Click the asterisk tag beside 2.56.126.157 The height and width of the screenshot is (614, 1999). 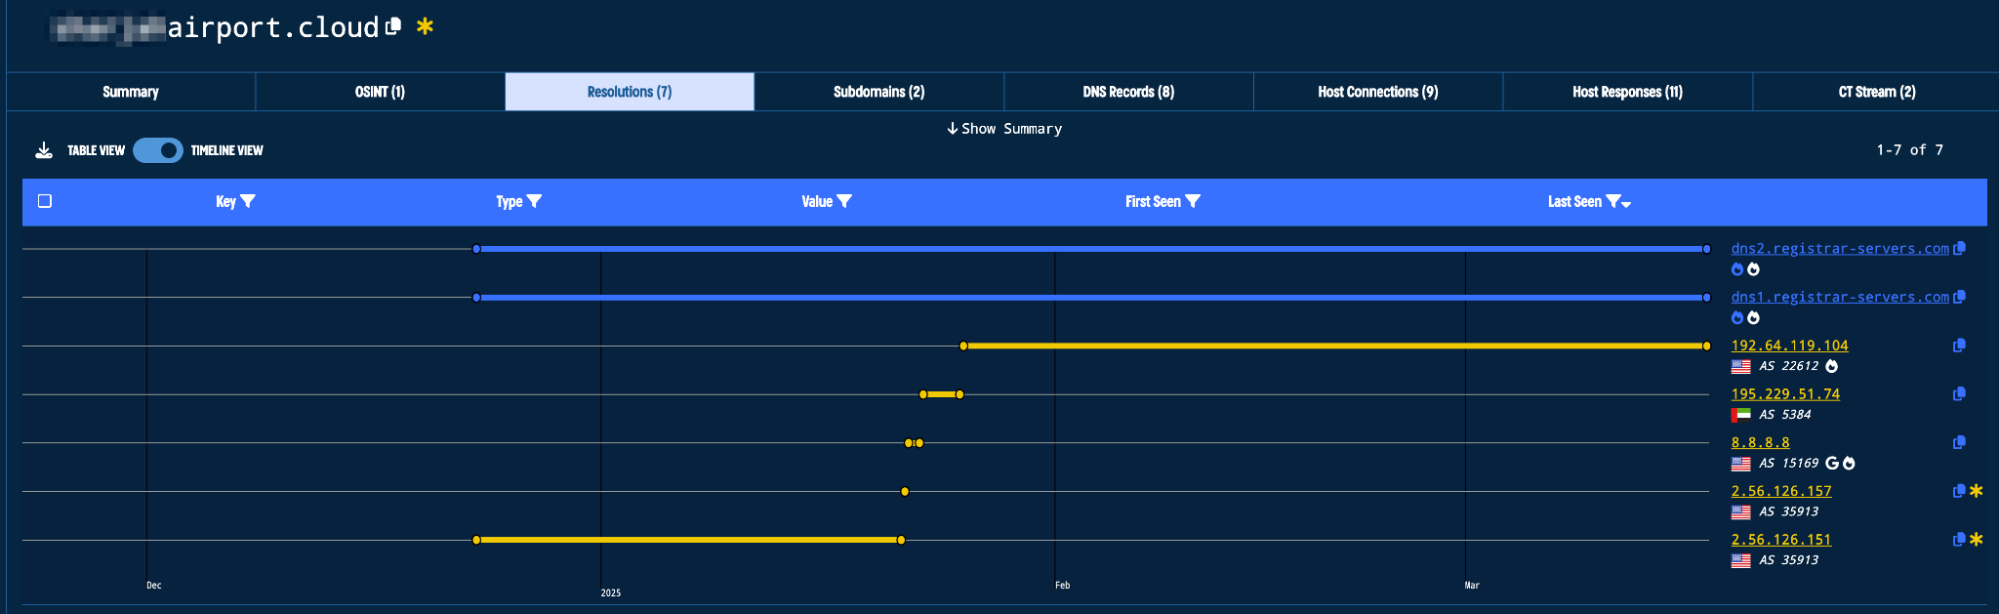point(1976,490)
